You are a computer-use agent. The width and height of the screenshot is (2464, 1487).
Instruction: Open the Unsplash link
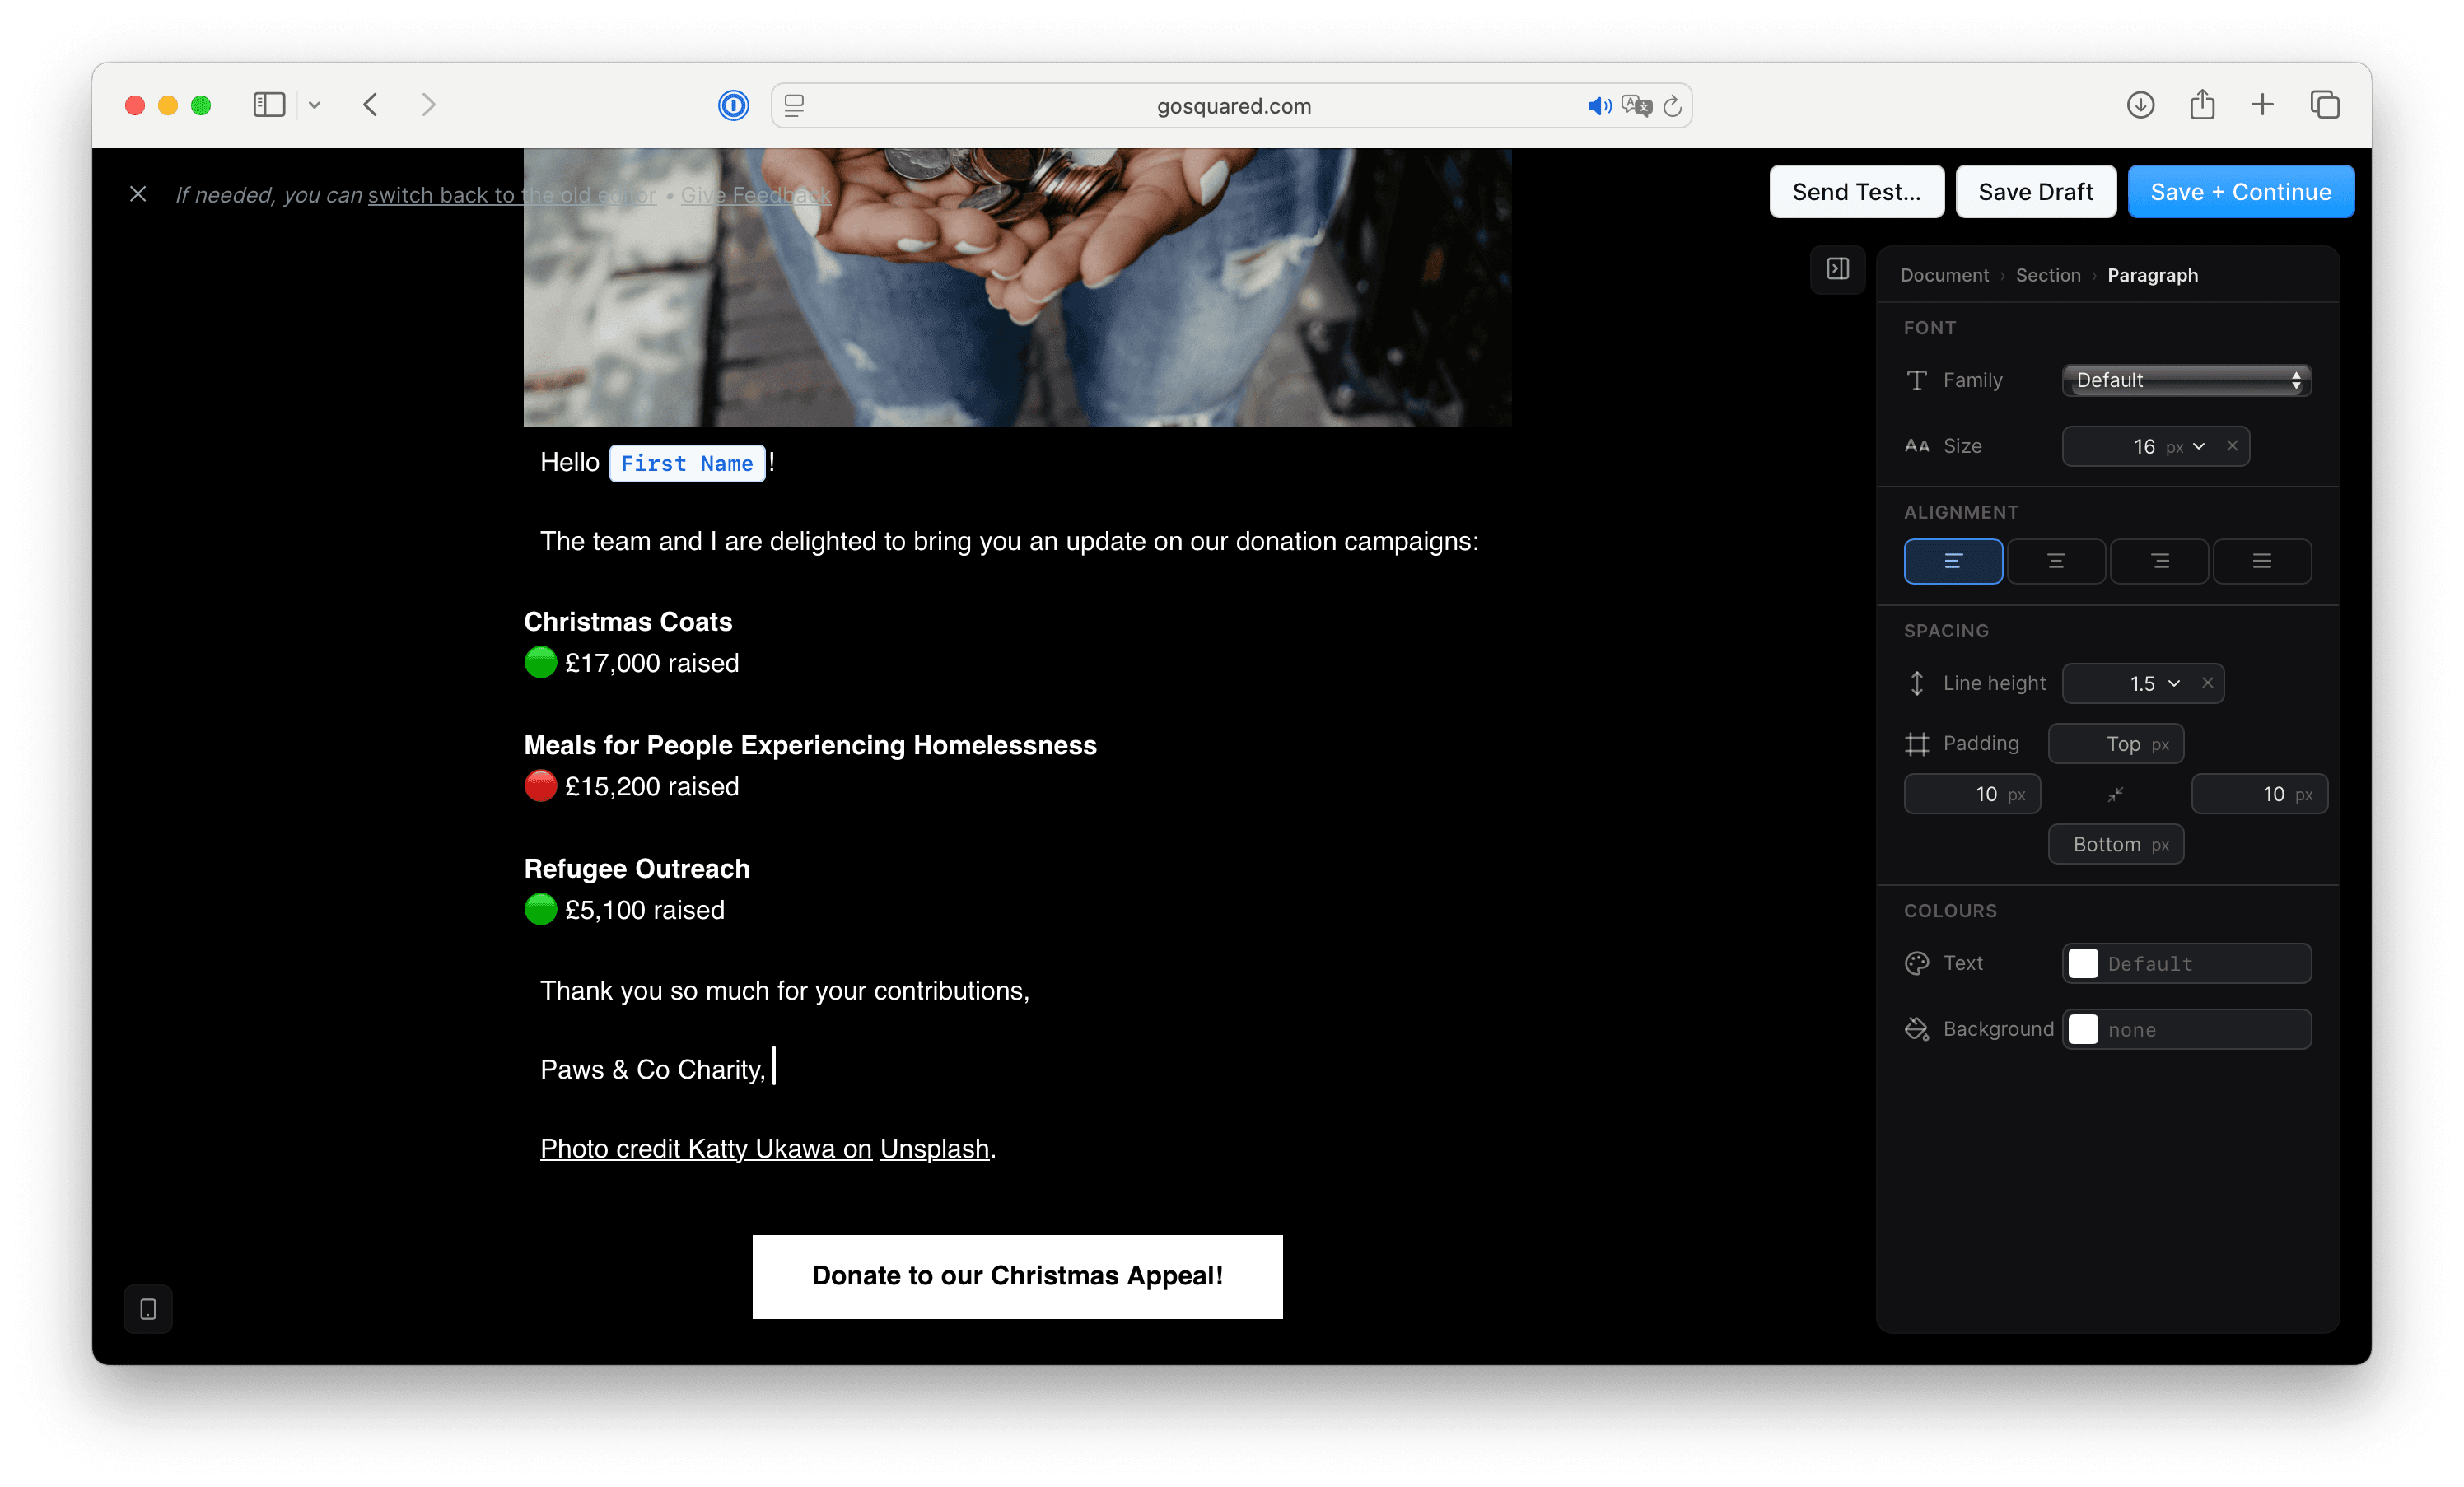pyautogui.click(x=934, y=1148)
